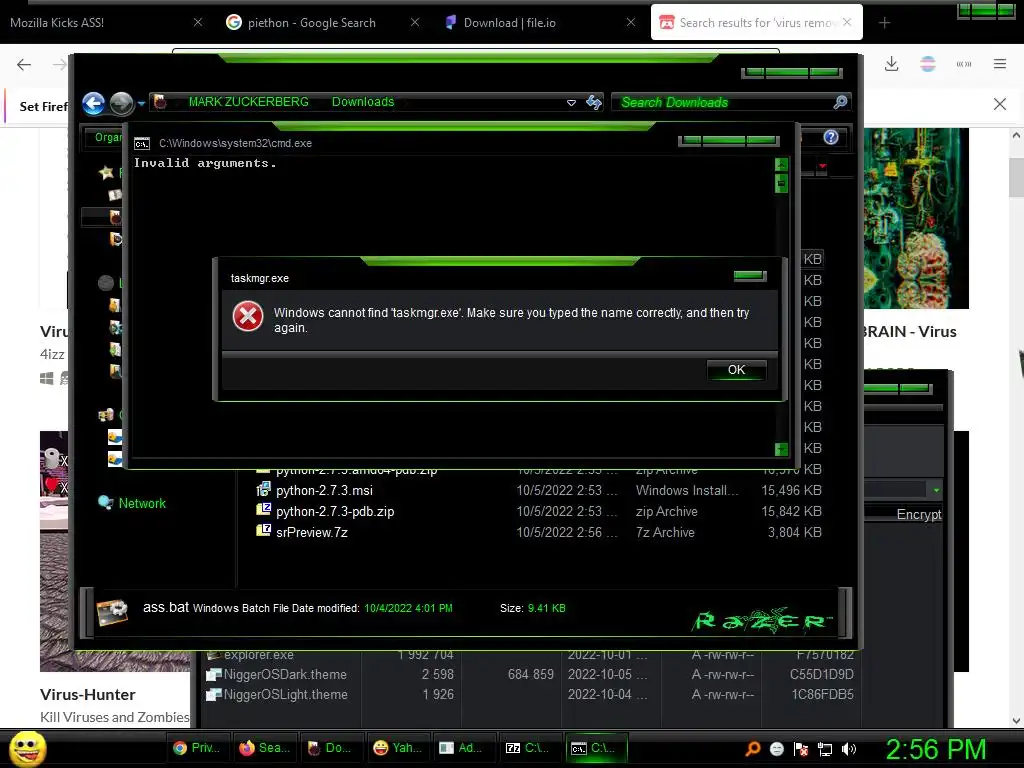The image size is (1024, 768).
Task: Click the Action Center flag icon in the tray
Action: click(801, 749)
